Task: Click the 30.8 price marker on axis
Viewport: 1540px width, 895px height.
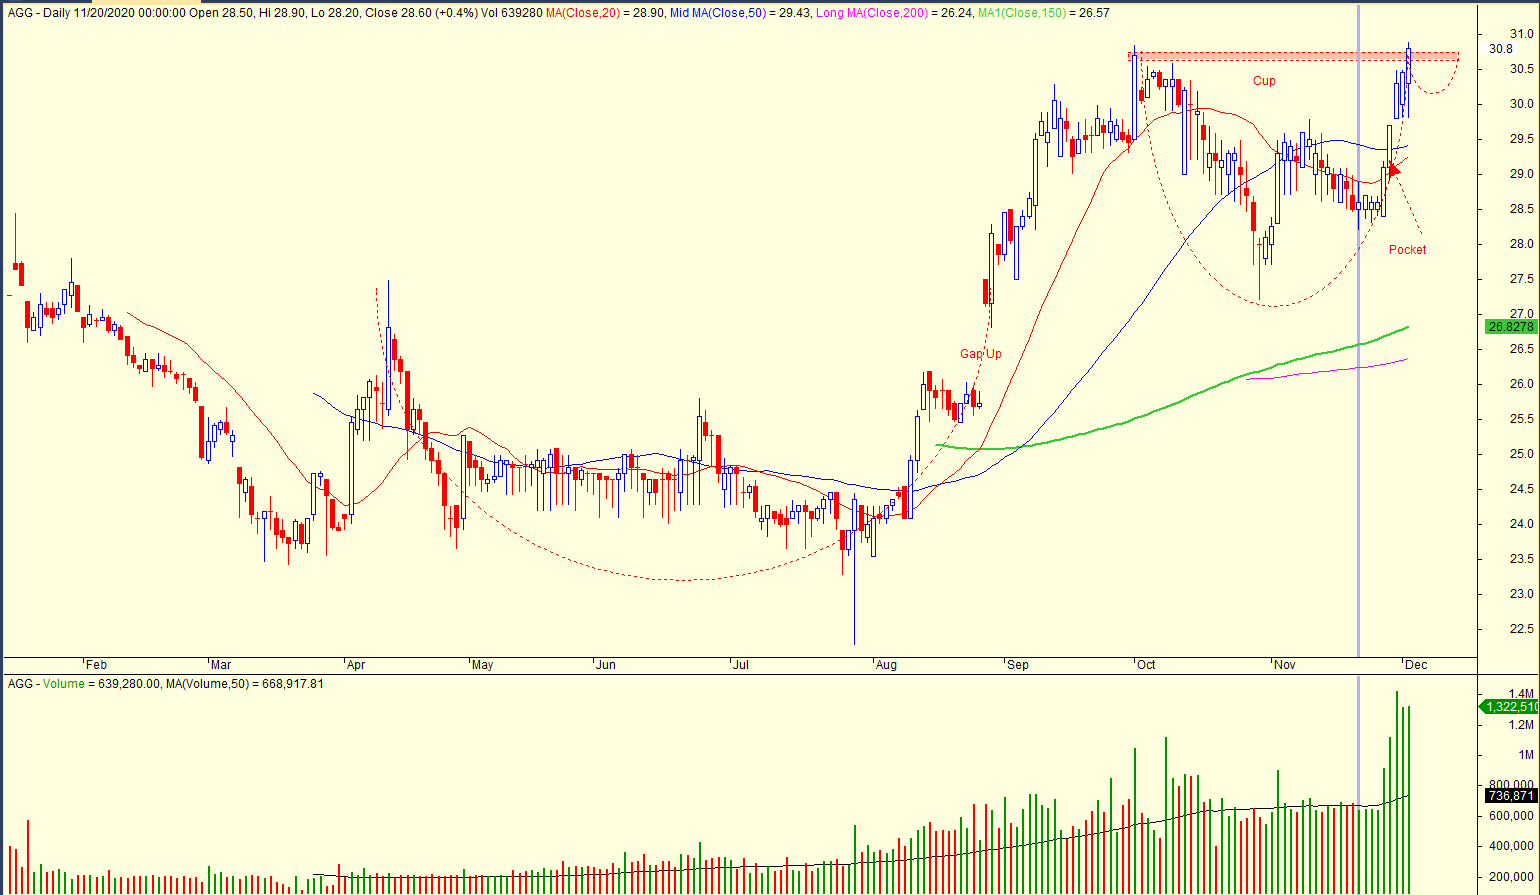Action: [x=1500, y=49]
